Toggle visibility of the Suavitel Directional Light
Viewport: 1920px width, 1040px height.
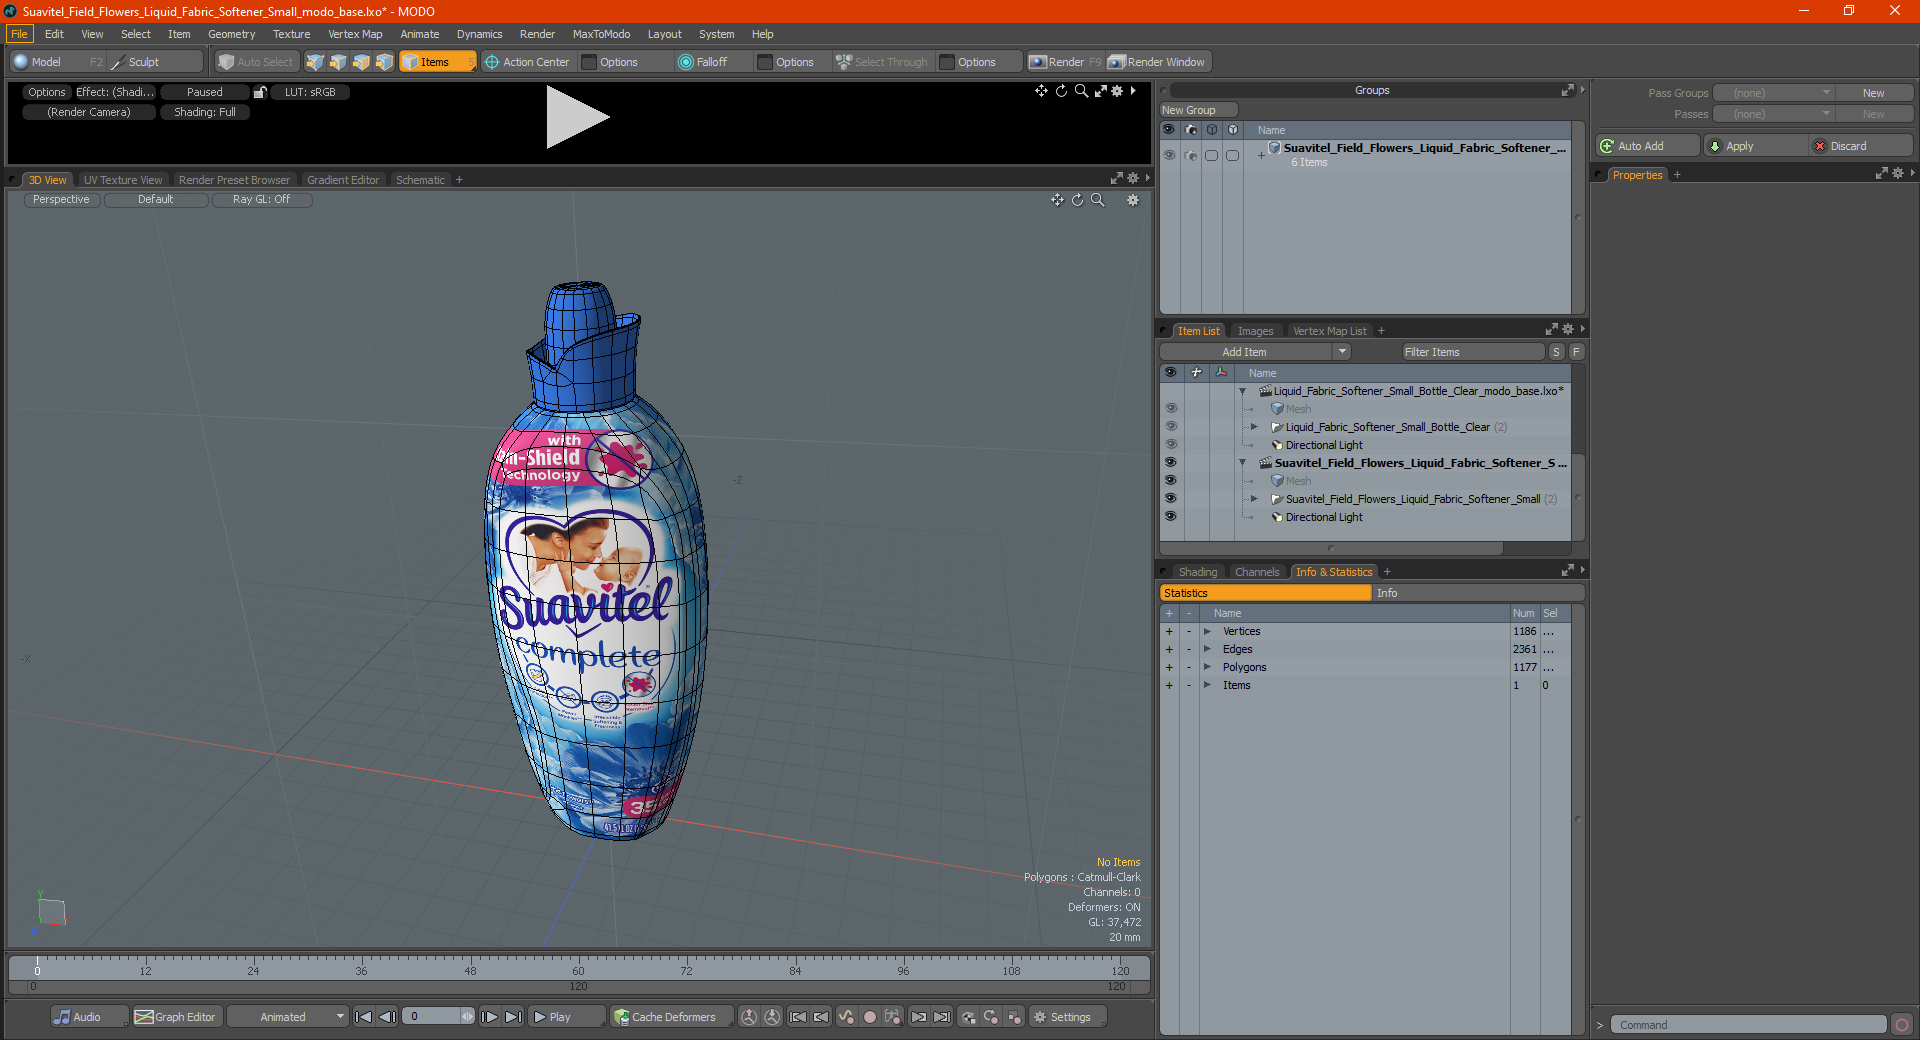pyautogui.click(x=1170, y=517)
